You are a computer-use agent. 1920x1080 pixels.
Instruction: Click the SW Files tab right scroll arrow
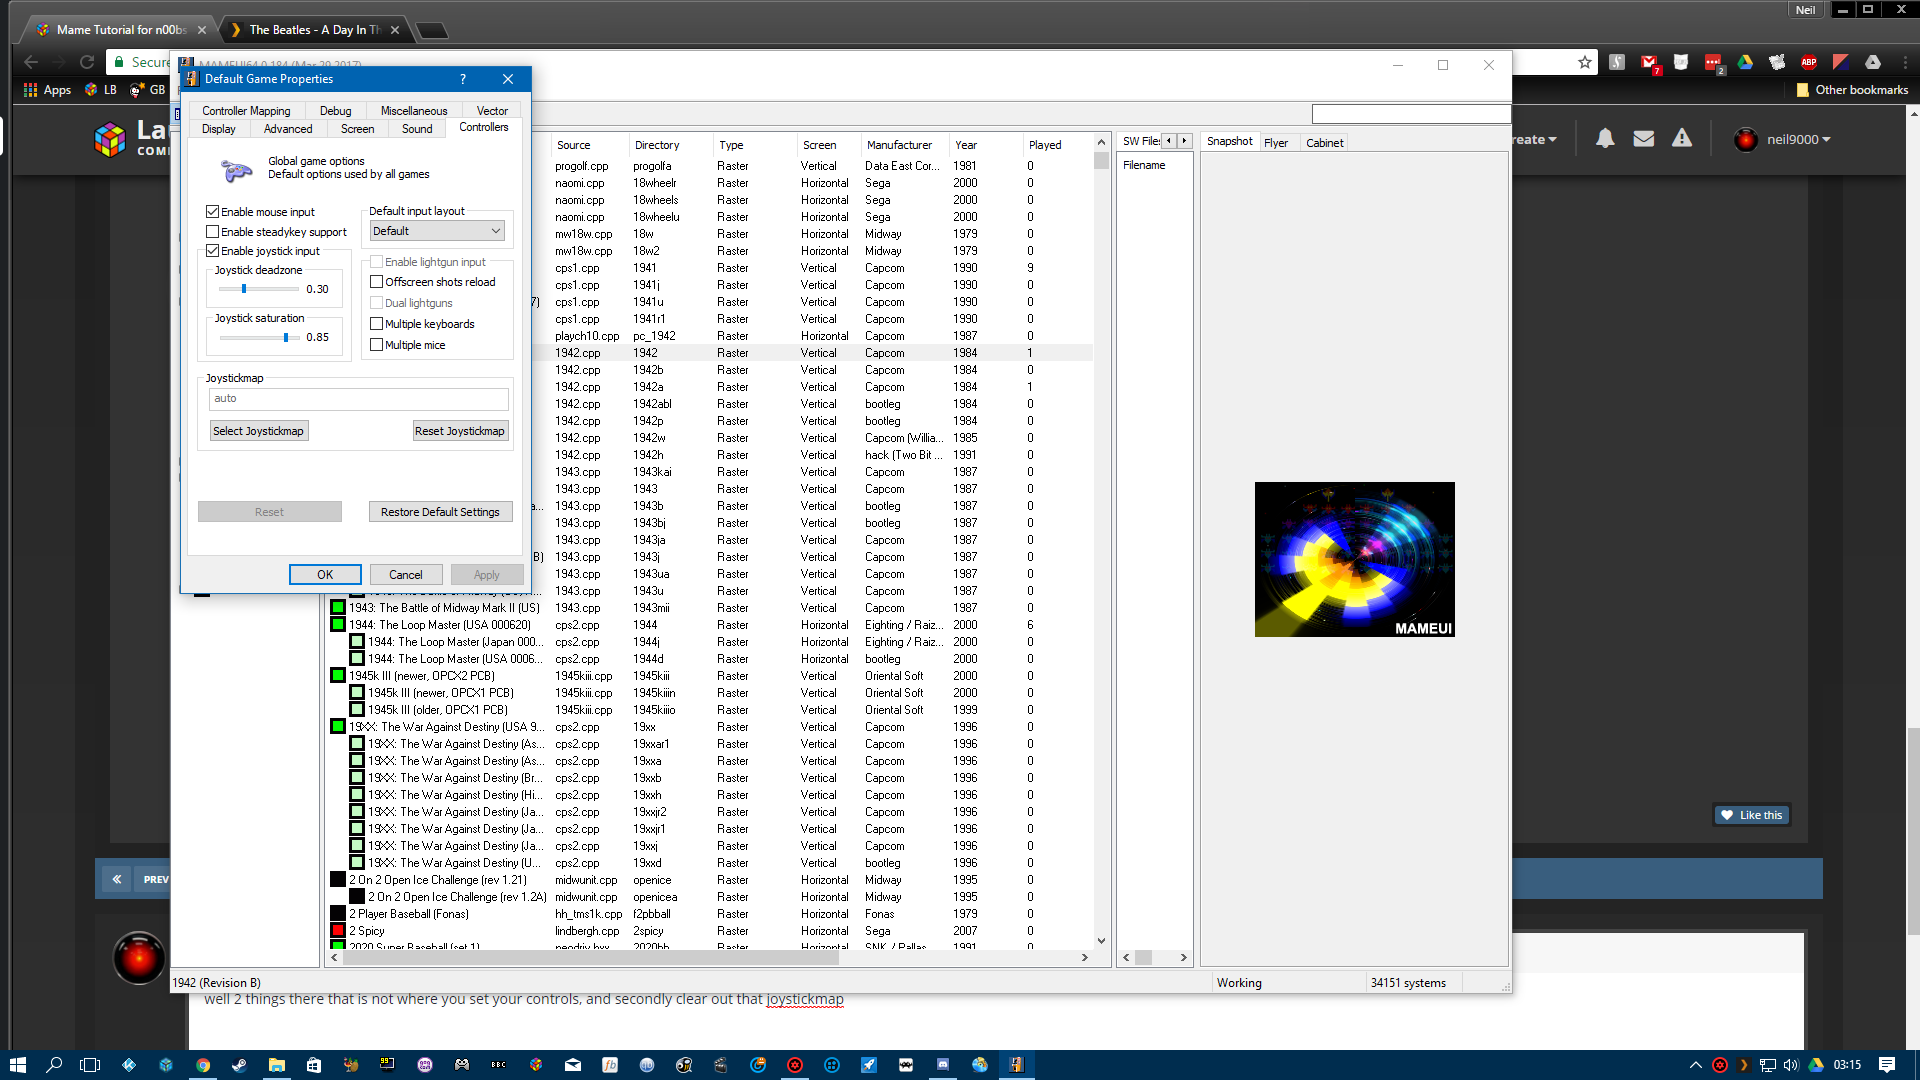[x=1185, y=141]
